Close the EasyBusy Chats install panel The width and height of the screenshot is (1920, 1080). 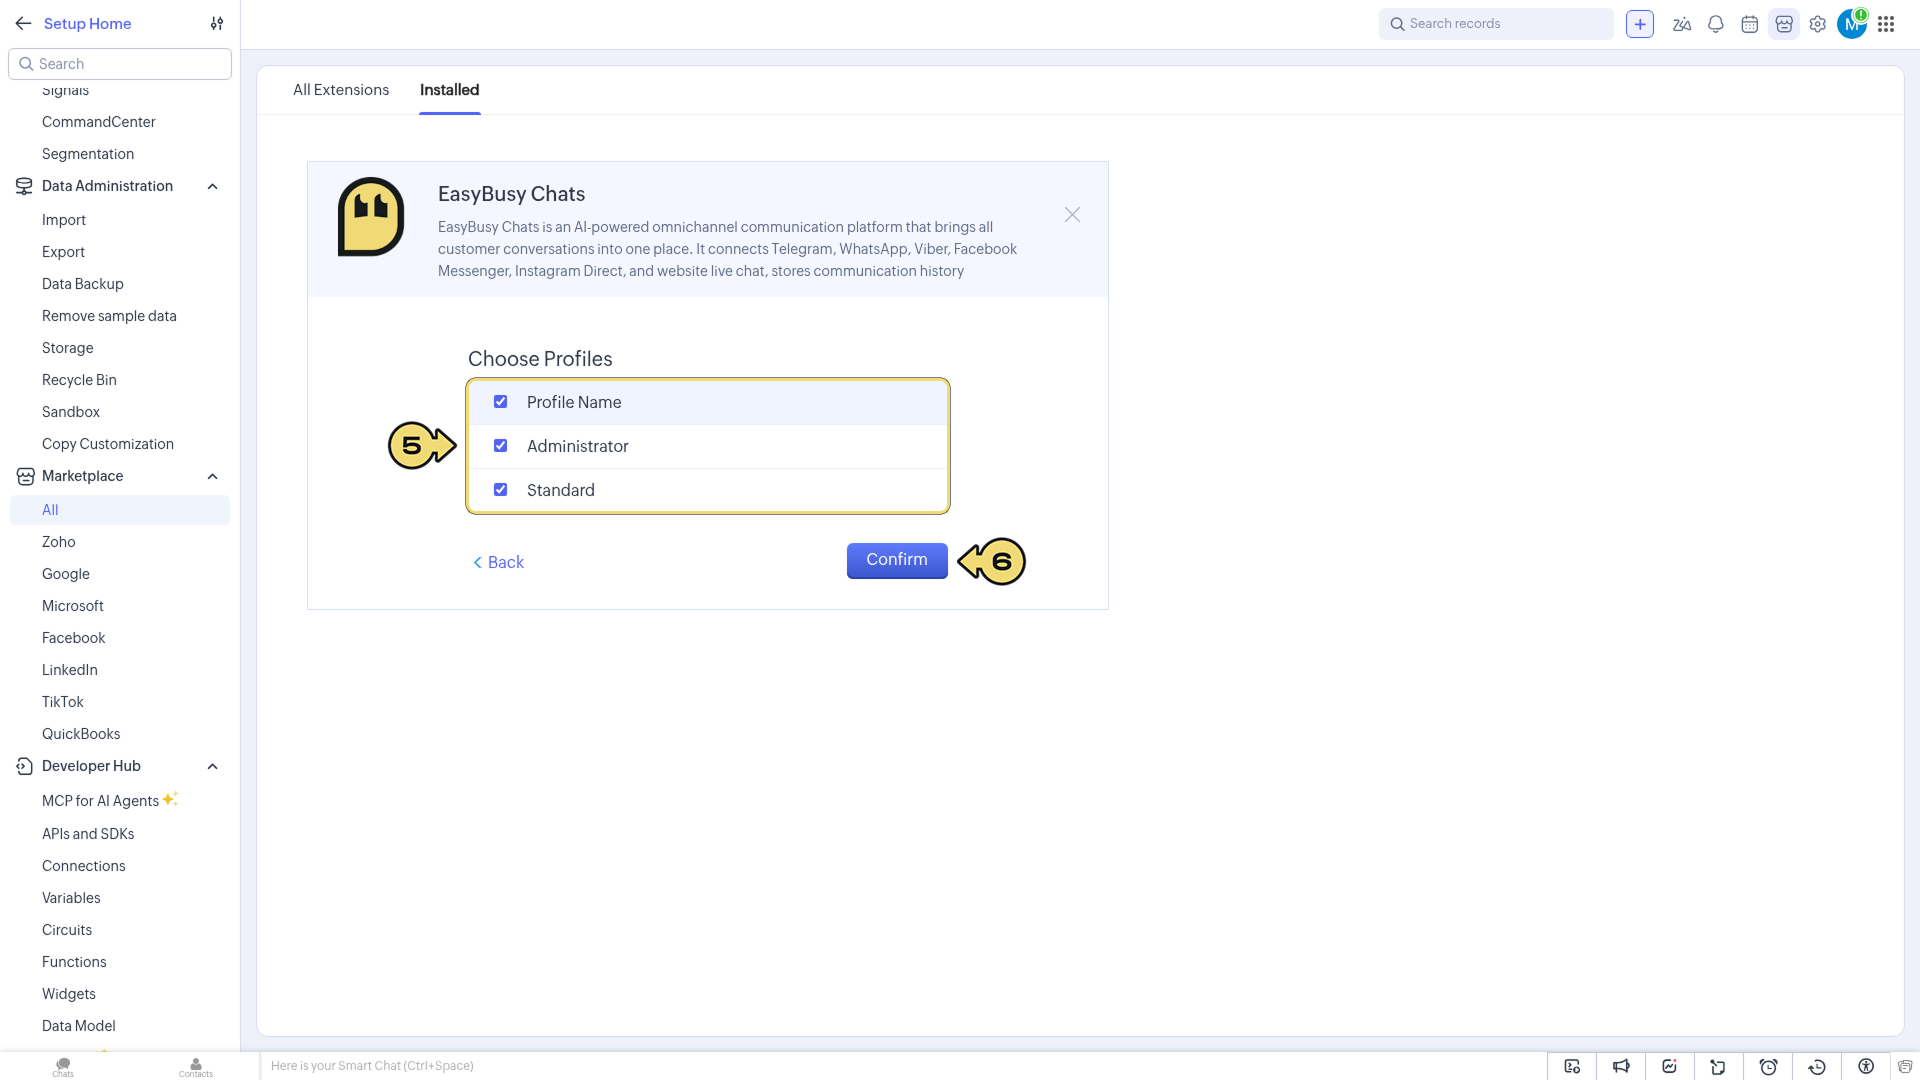(x=1072, y=215)
